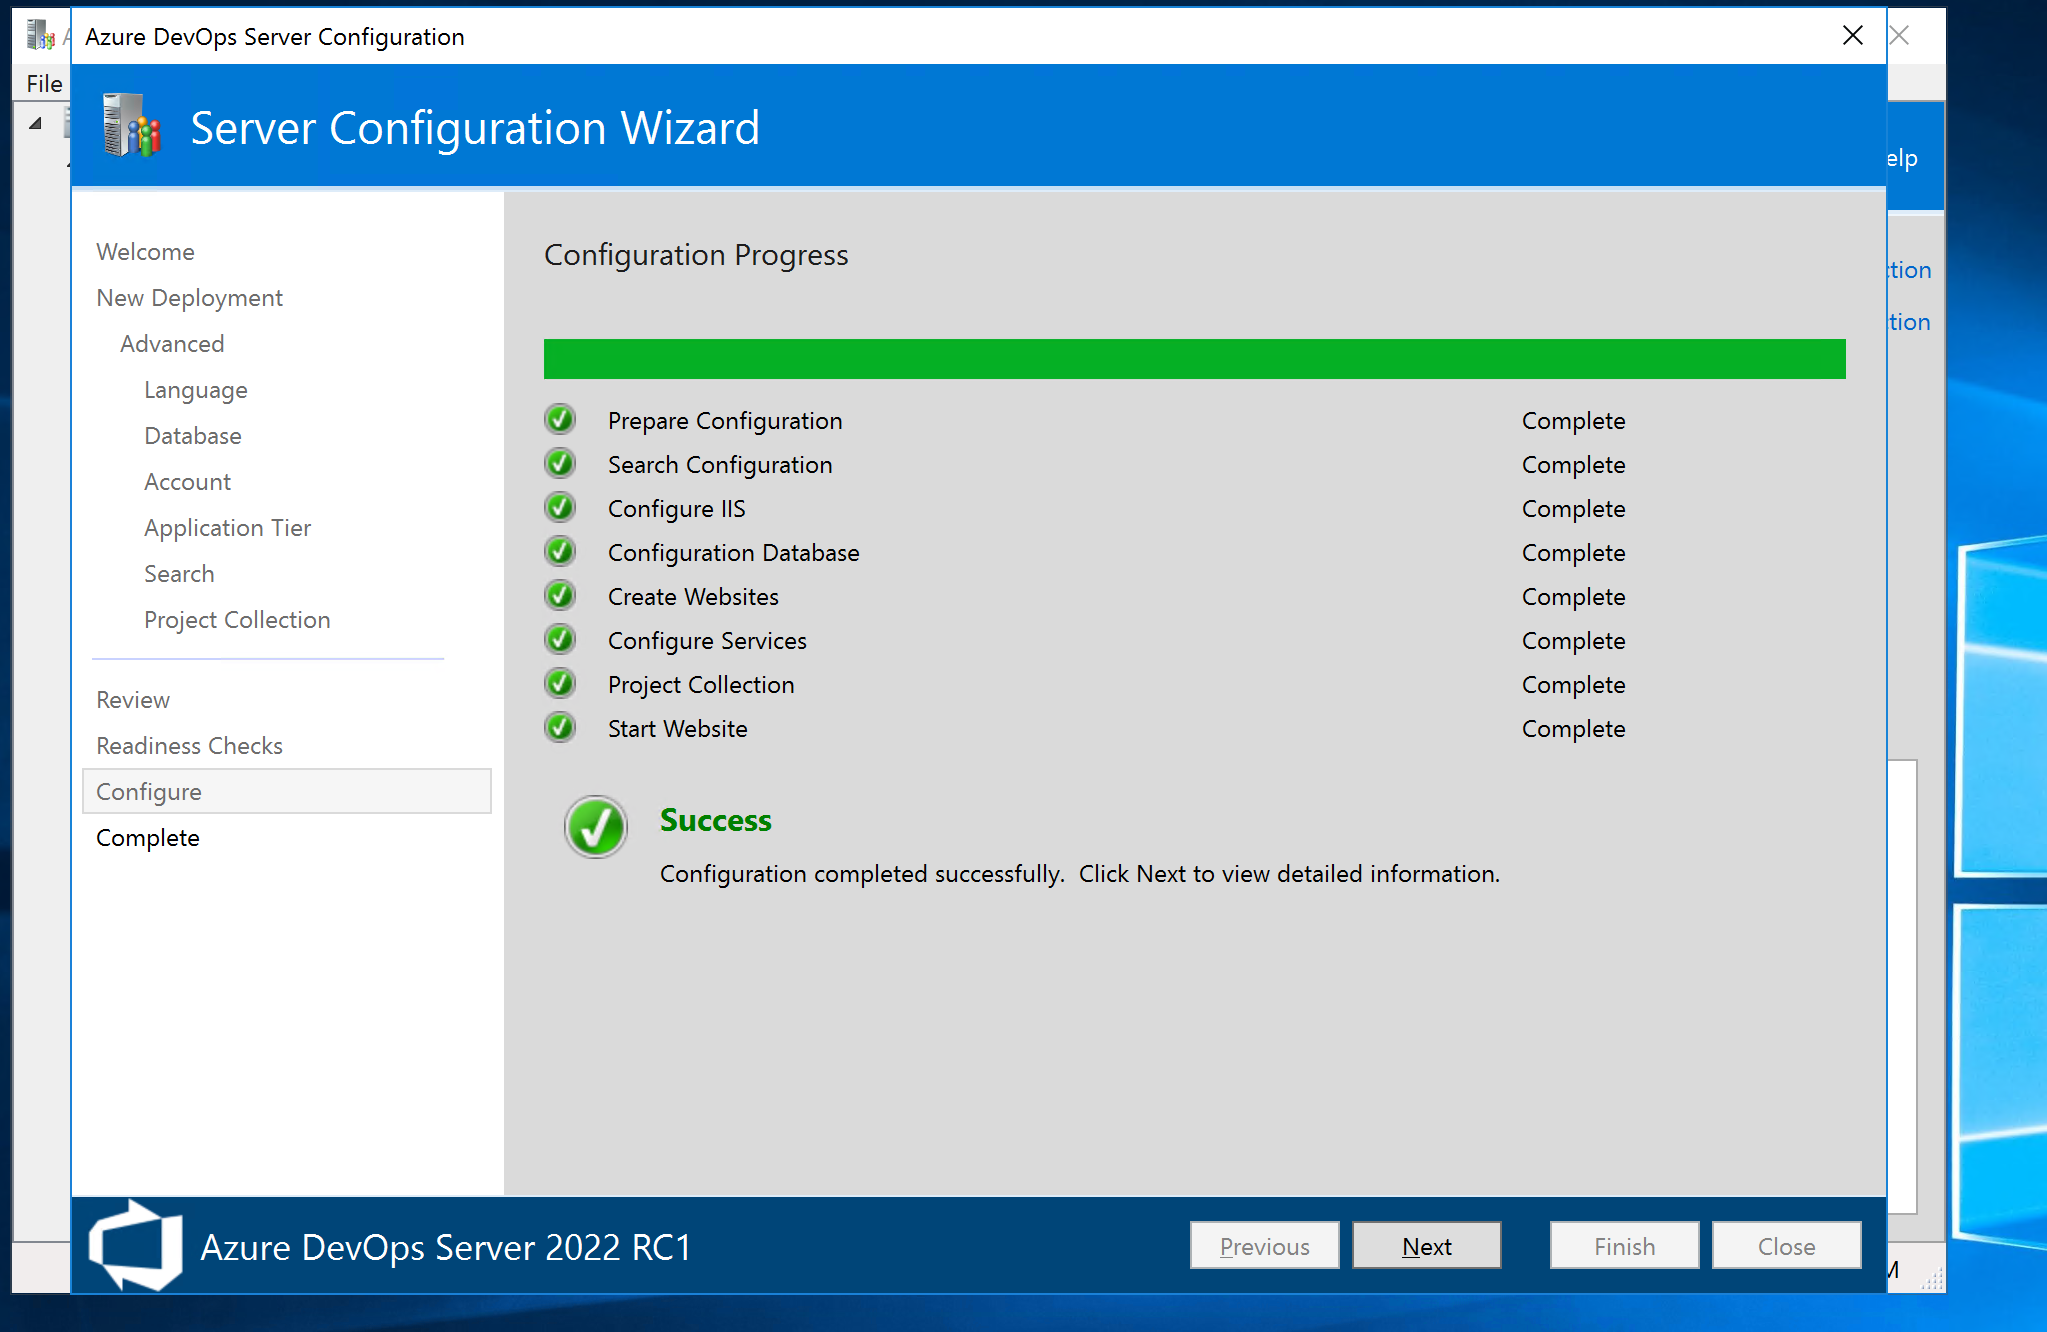Go to the Review wizard step
The image size is (2047, 1332).
[x=133, y=700]
